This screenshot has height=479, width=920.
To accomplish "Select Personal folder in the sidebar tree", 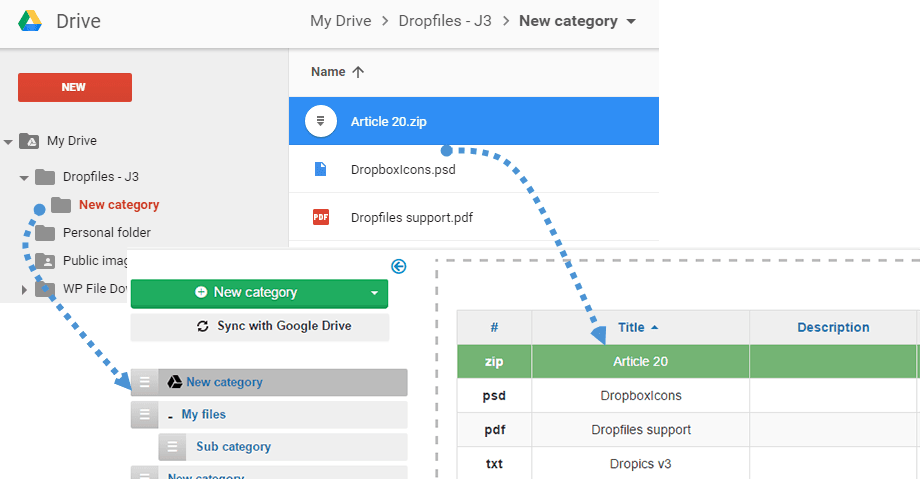I will point(107,232).
